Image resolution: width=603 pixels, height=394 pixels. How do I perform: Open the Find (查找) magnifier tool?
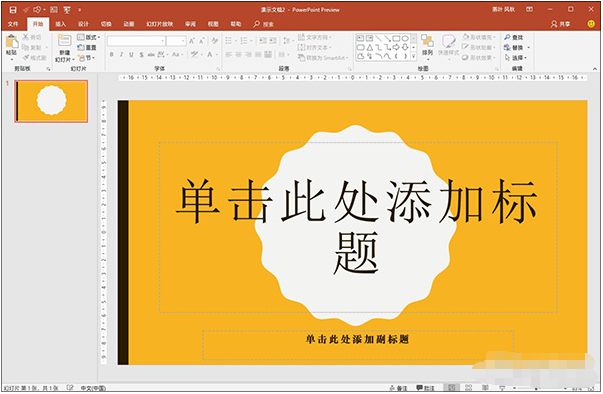tap(513, 37)
